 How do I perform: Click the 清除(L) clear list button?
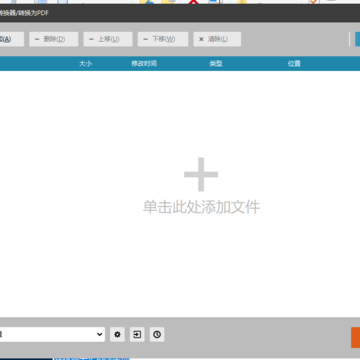pyautogui.click(x=217, y=39)
